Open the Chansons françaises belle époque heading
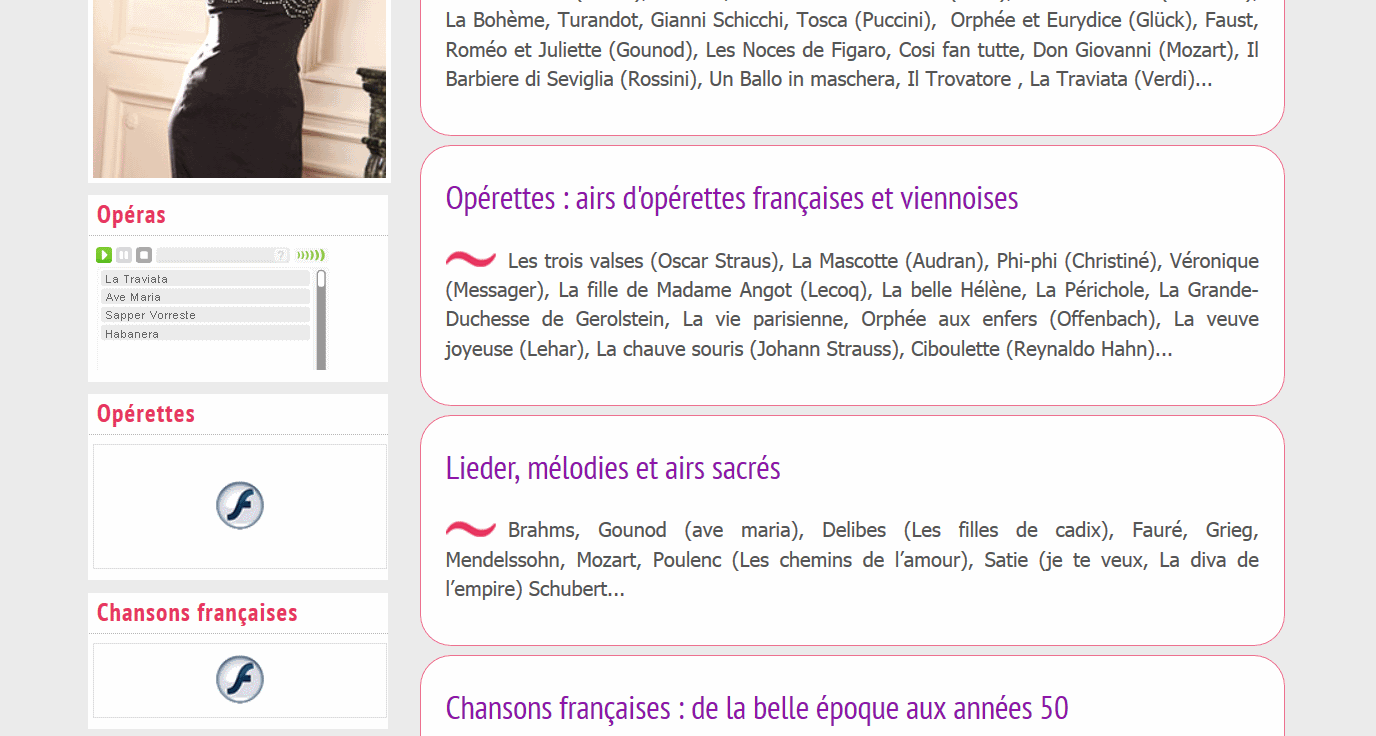Viewport: 1376px width, 736px height. click(757, 708)
